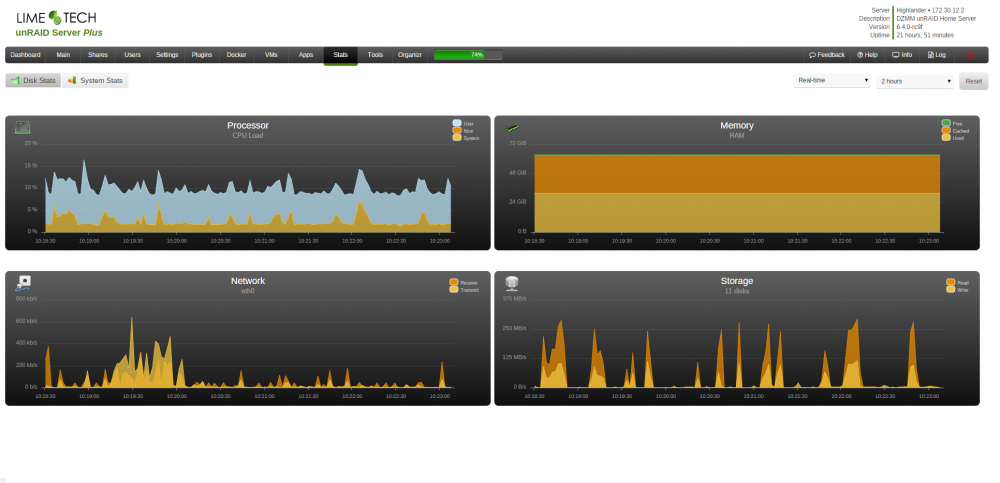Click the 'DZMM unRAID Home Server' description
Viewport: 1000px width, 483px height.
[x=936, y=19]
